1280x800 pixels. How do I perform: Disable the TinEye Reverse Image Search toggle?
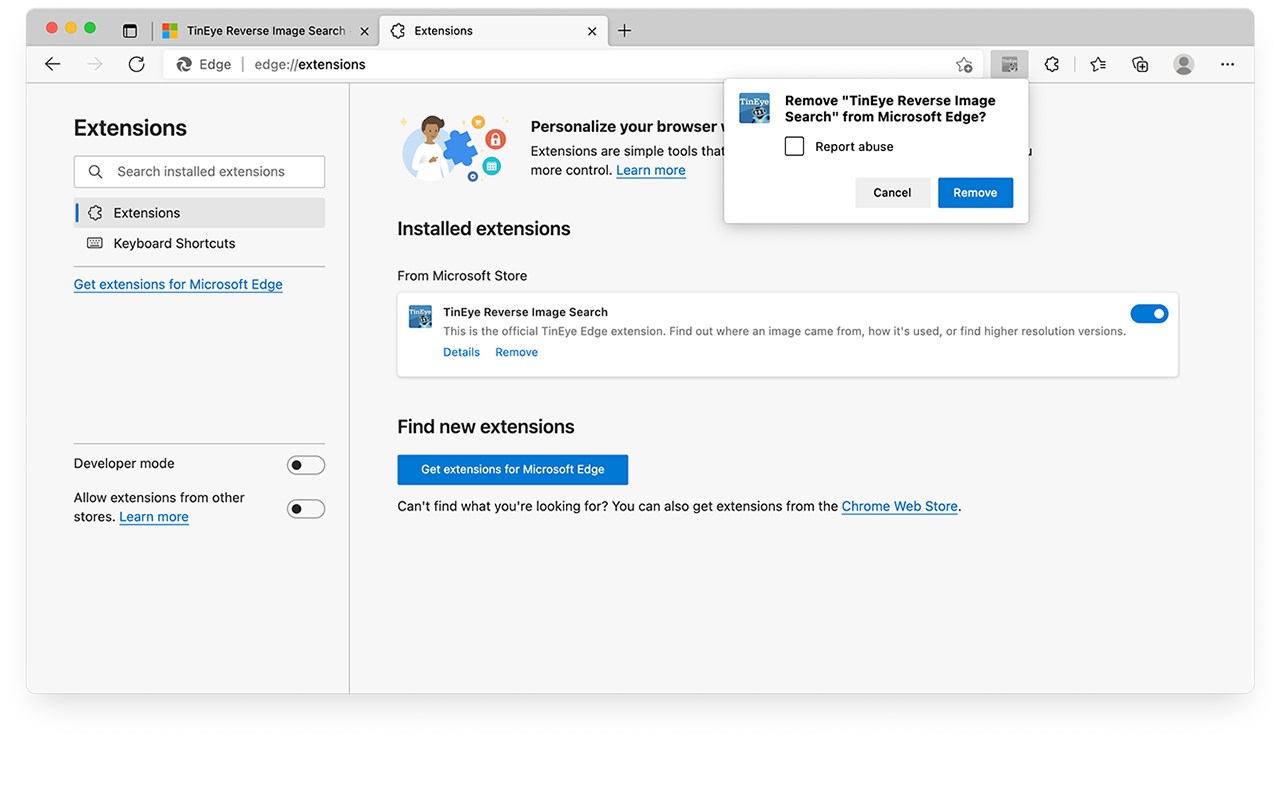[1149, 314]
